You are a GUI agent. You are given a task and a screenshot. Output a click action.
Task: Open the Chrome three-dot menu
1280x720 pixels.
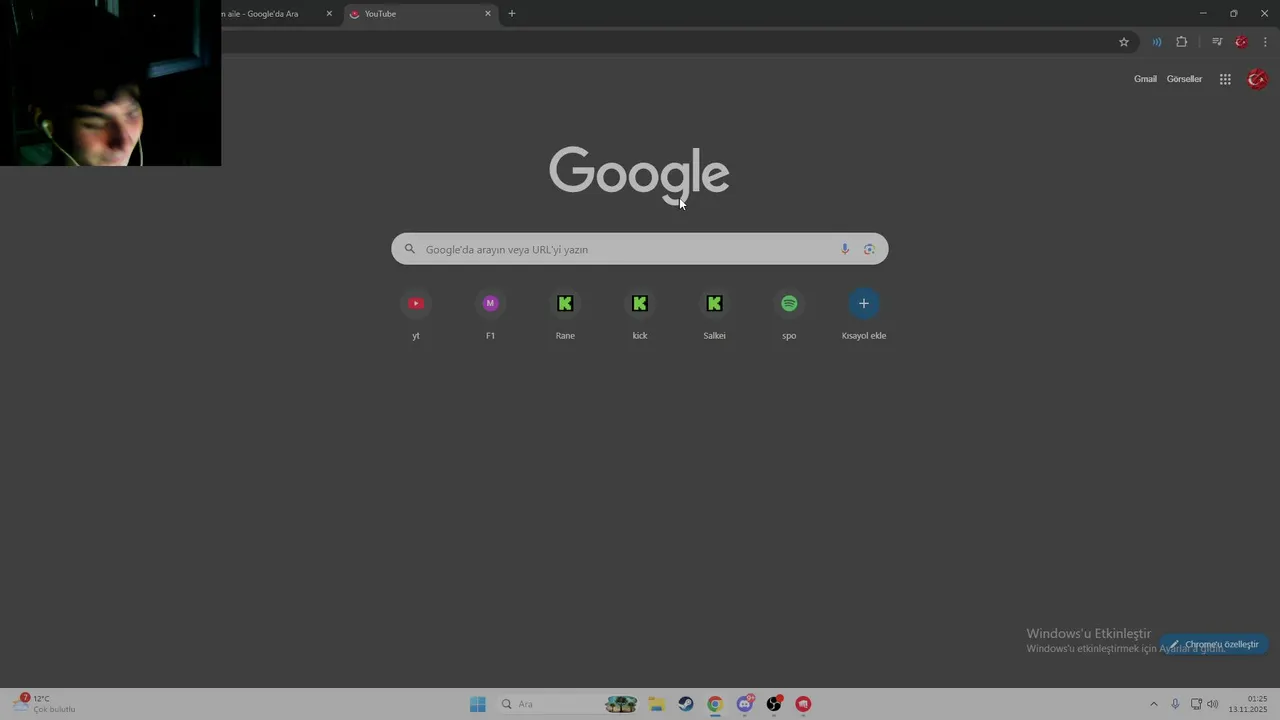pos(1265,42)
